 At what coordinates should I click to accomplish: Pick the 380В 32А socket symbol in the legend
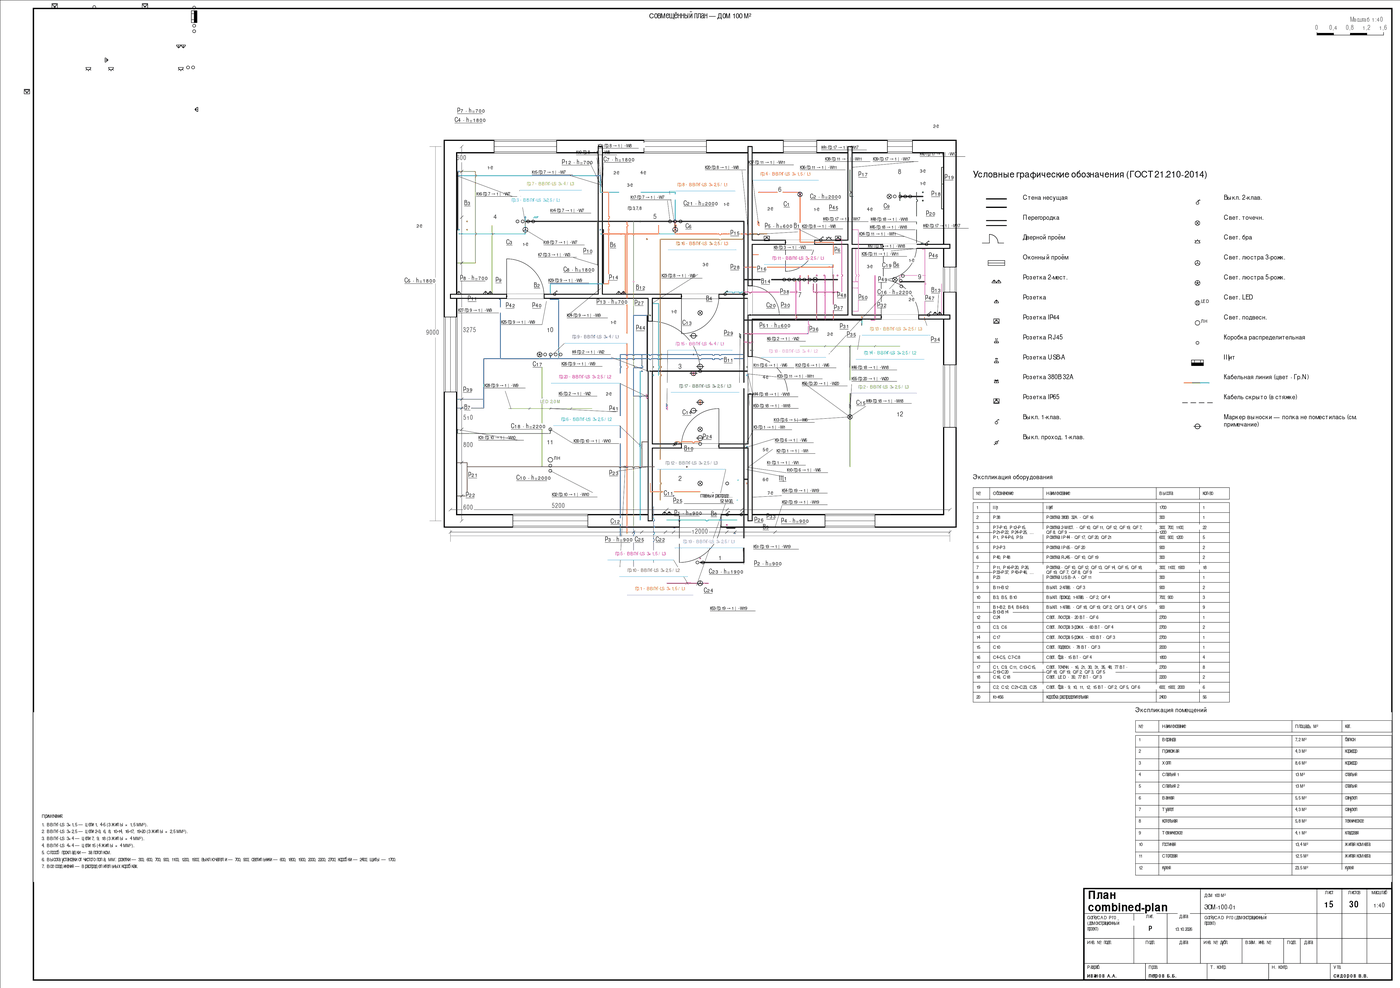996,381
